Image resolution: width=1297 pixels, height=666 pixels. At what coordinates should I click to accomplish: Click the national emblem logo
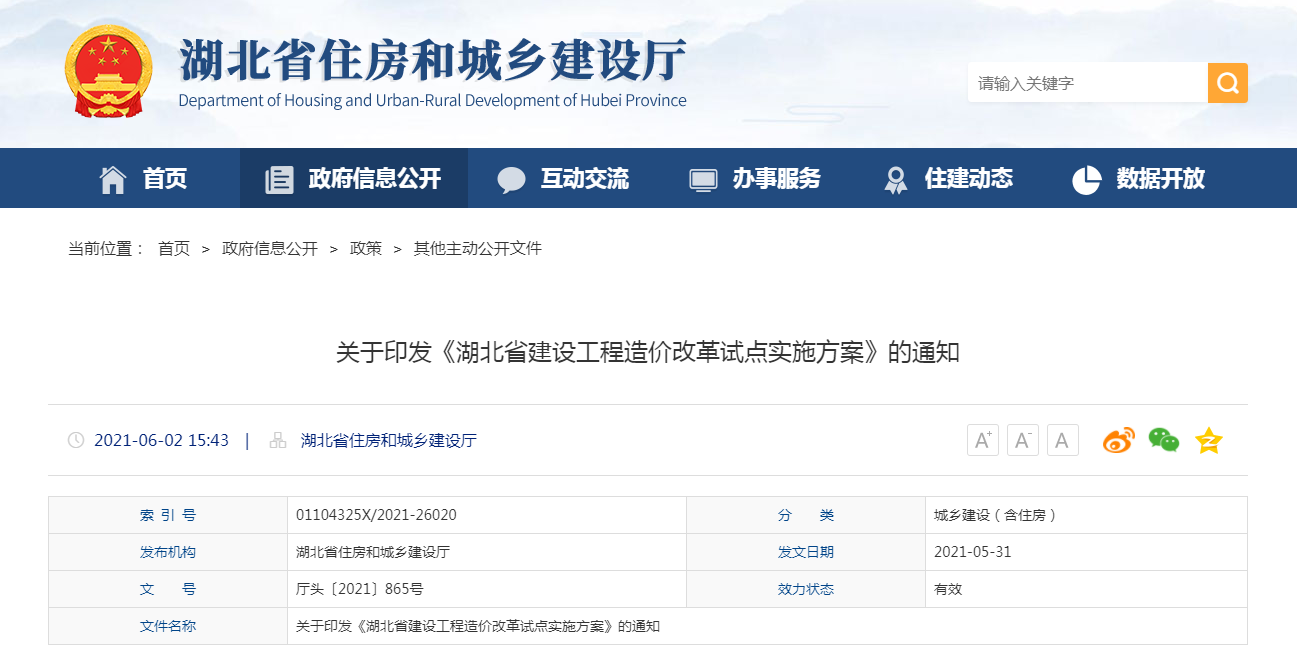coord(108,71)
